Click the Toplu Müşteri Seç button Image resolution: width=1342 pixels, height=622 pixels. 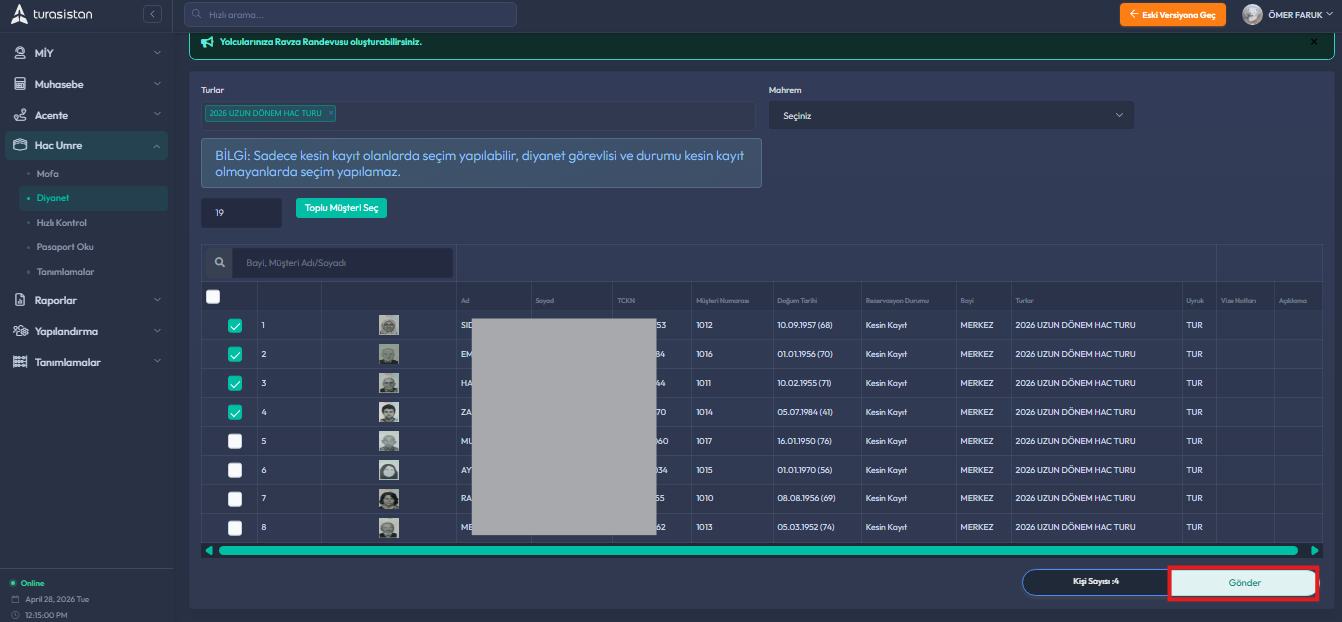[x=341, y=208]
